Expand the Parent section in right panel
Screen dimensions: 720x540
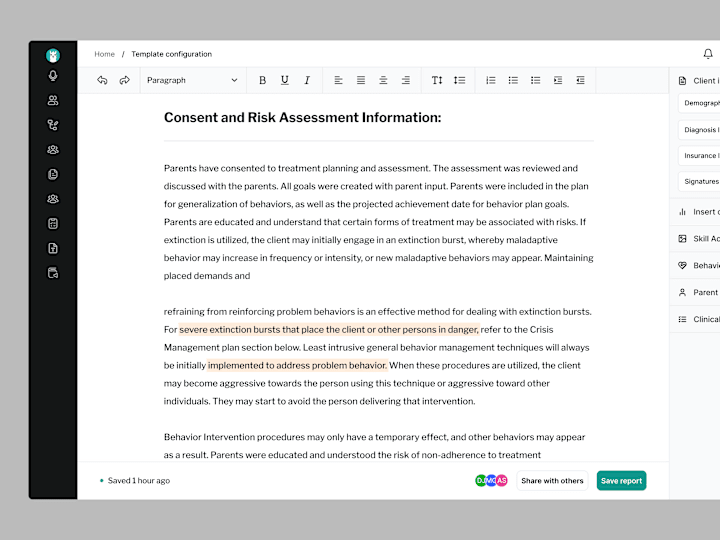[x=695, y=292]
